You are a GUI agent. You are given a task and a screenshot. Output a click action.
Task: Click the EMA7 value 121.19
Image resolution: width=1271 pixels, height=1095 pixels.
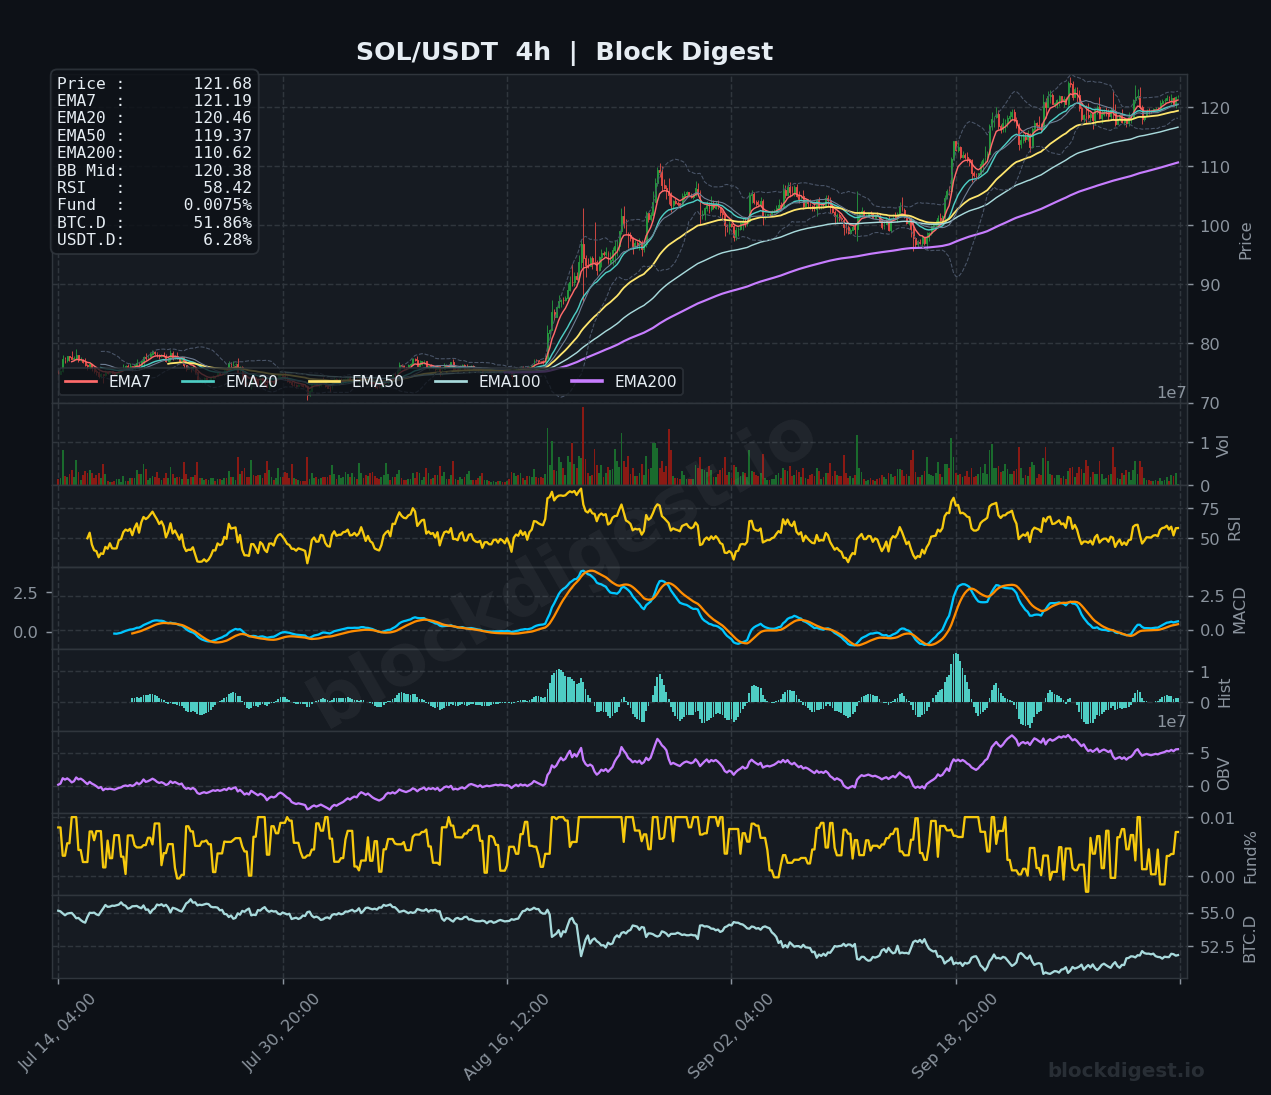(222, 101)
